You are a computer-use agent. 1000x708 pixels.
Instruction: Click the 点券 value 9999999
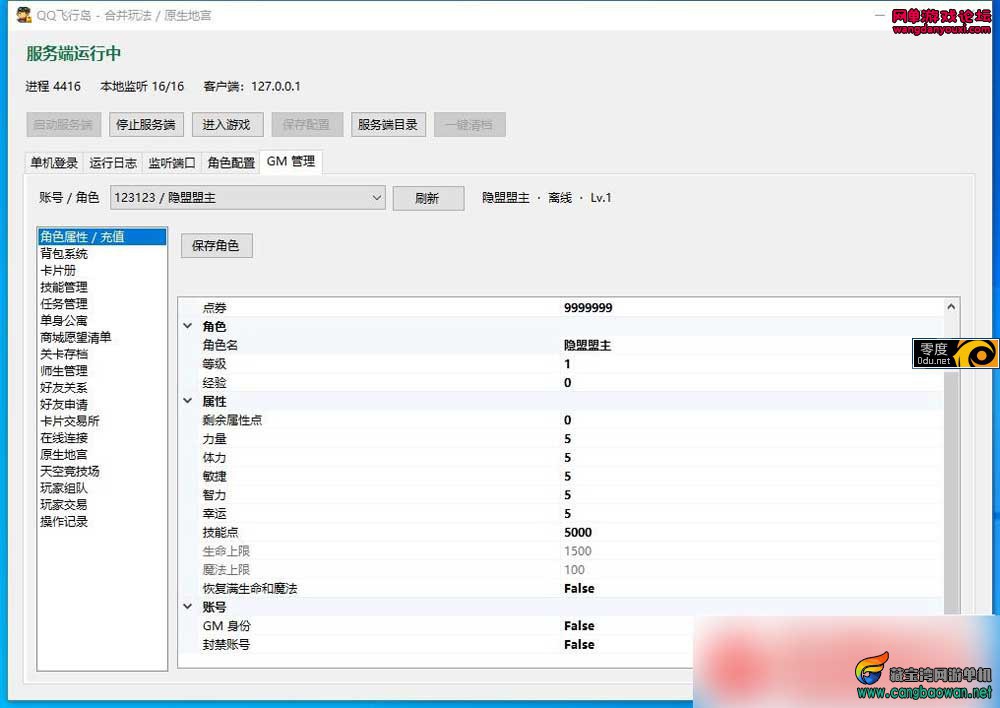tap(588, 307)
